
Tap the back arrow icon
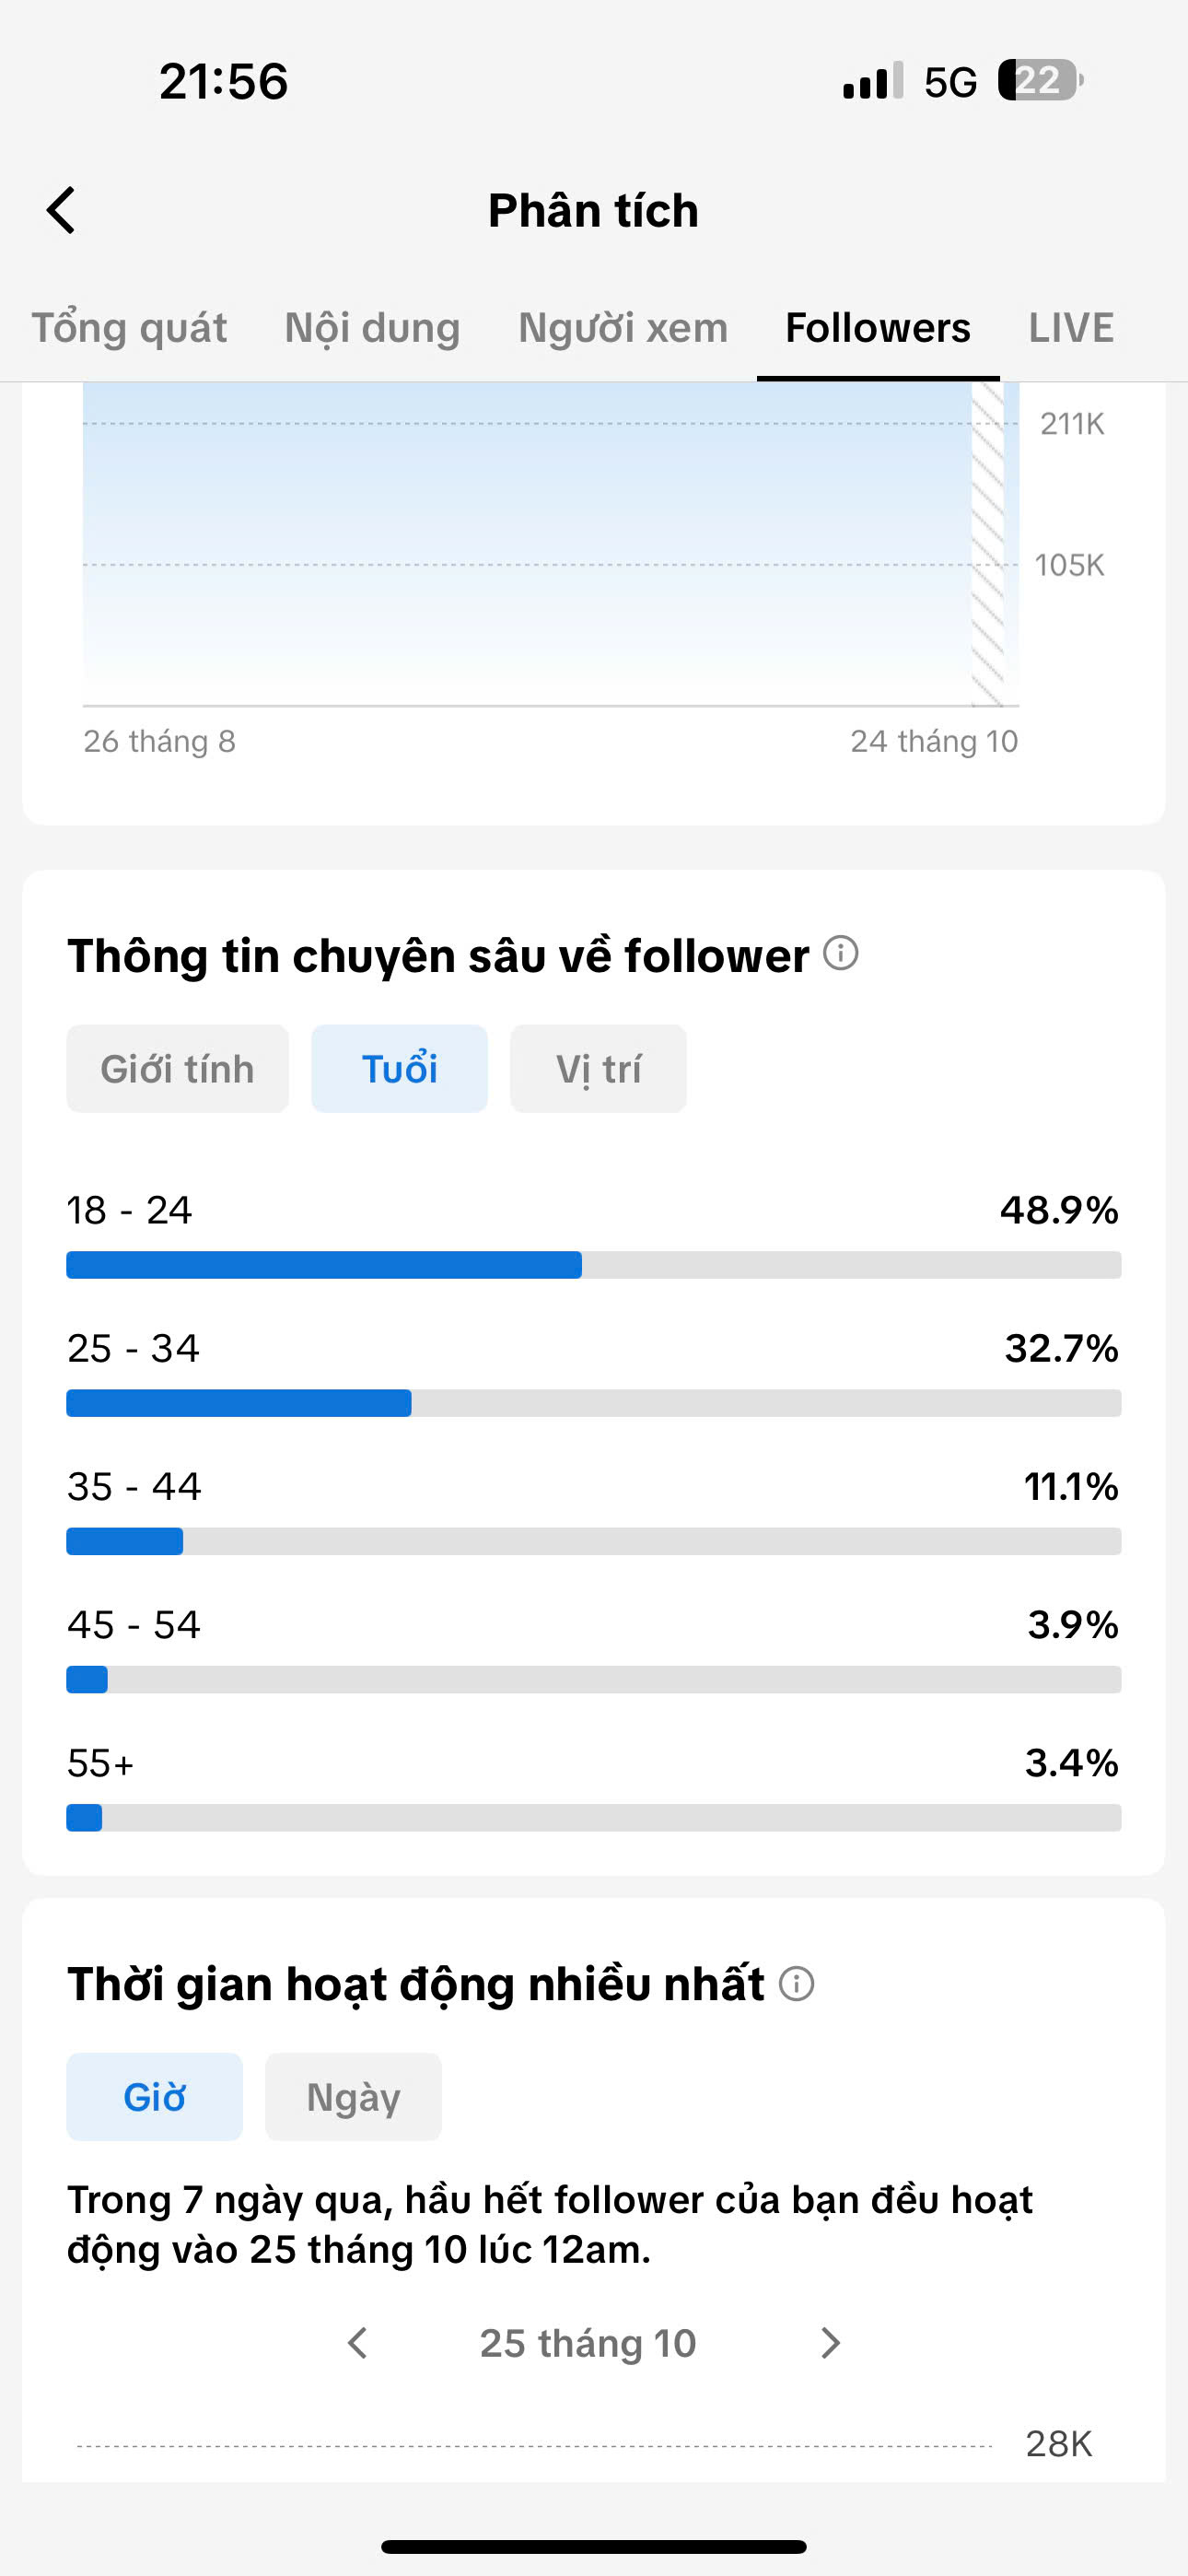click(x=61, y=210)
